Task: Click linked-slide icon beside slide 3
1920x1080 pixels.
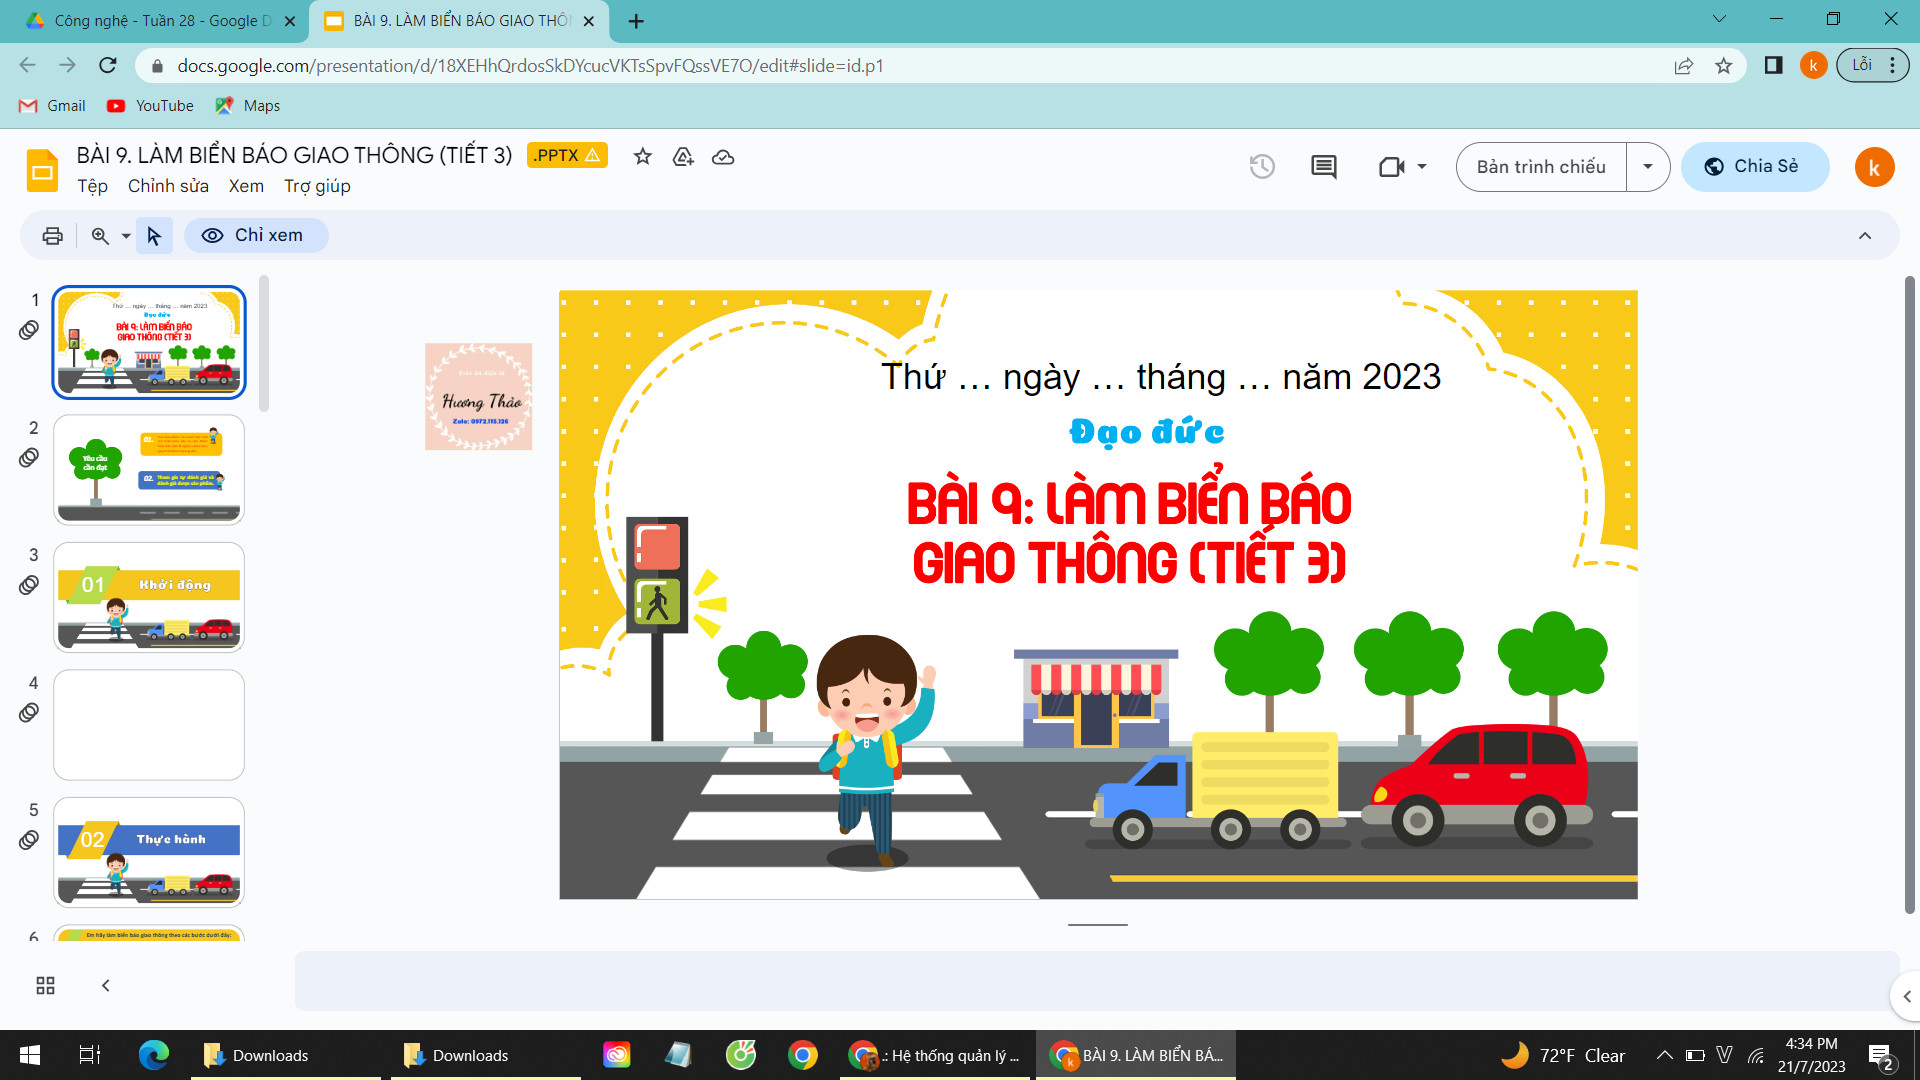Action: pos(29,585)
